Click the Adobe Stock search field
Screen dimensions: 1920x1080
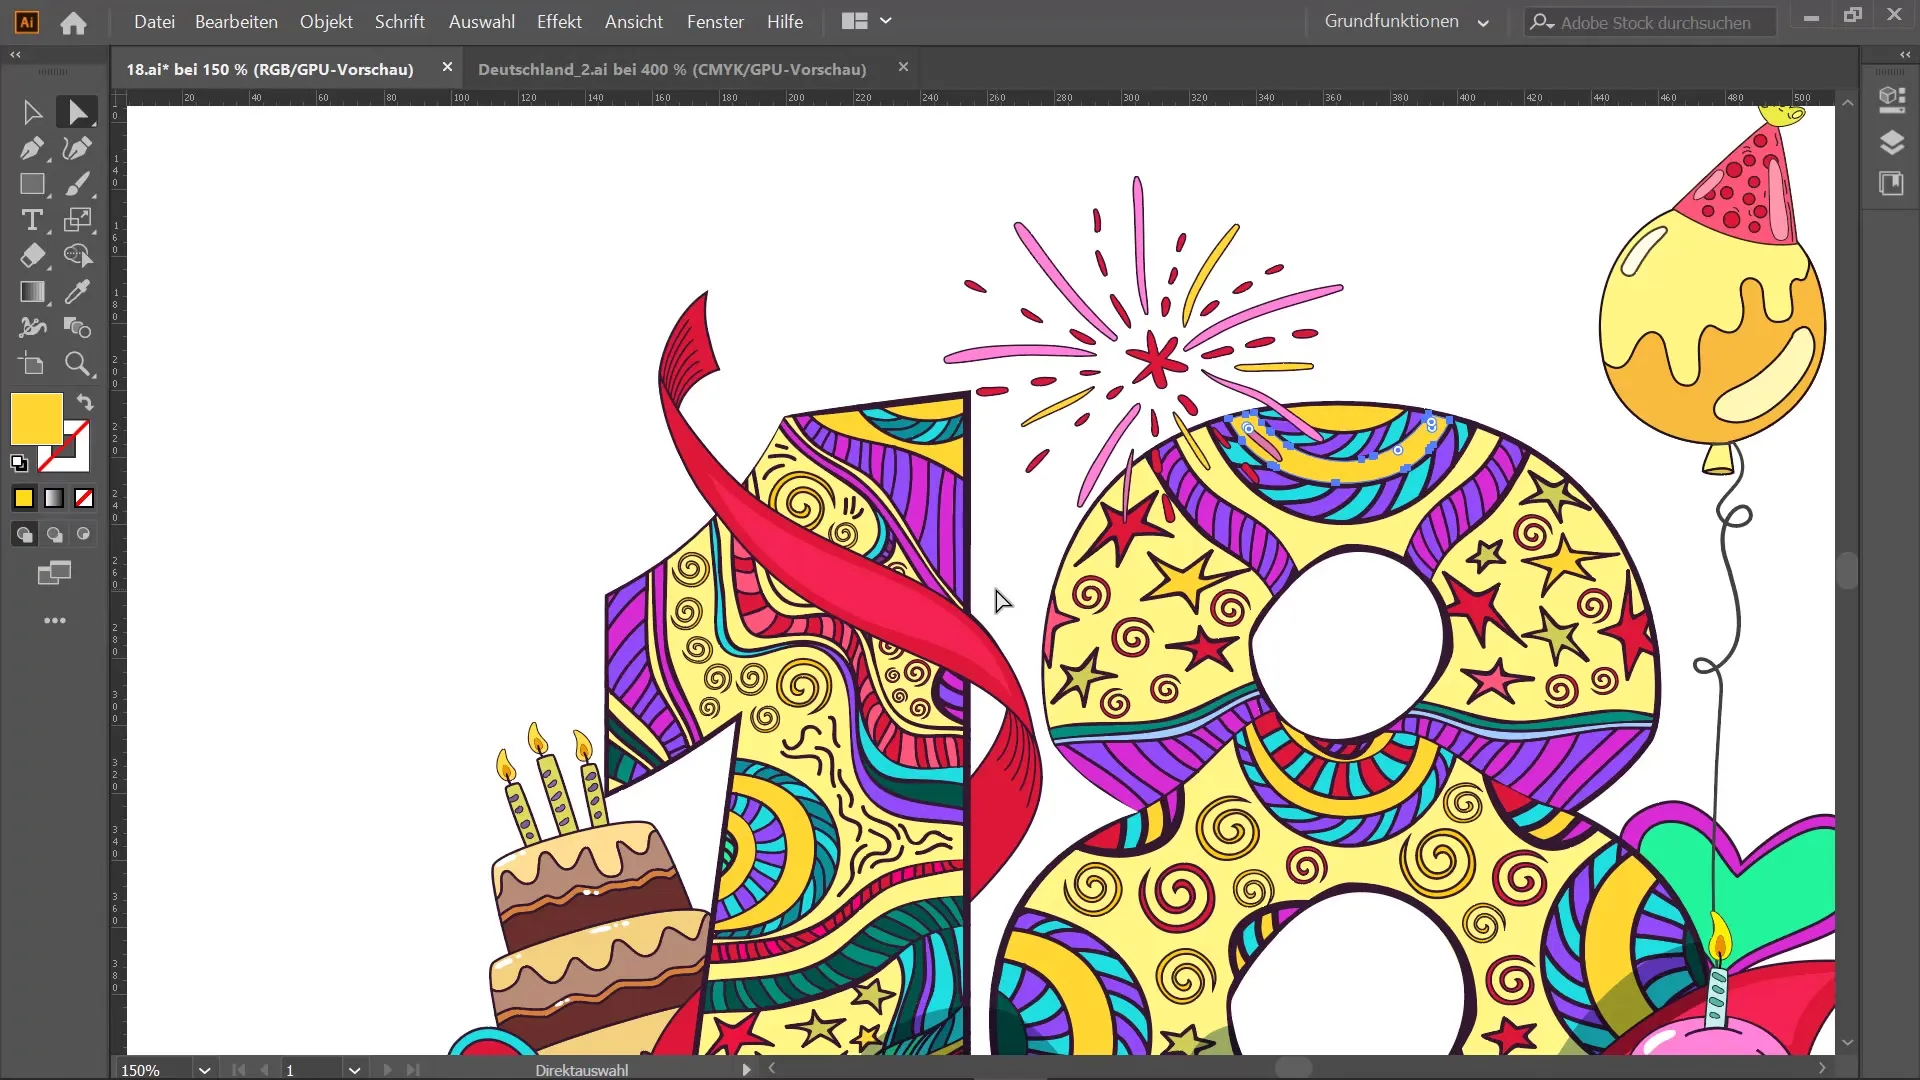click(1650, 22)
